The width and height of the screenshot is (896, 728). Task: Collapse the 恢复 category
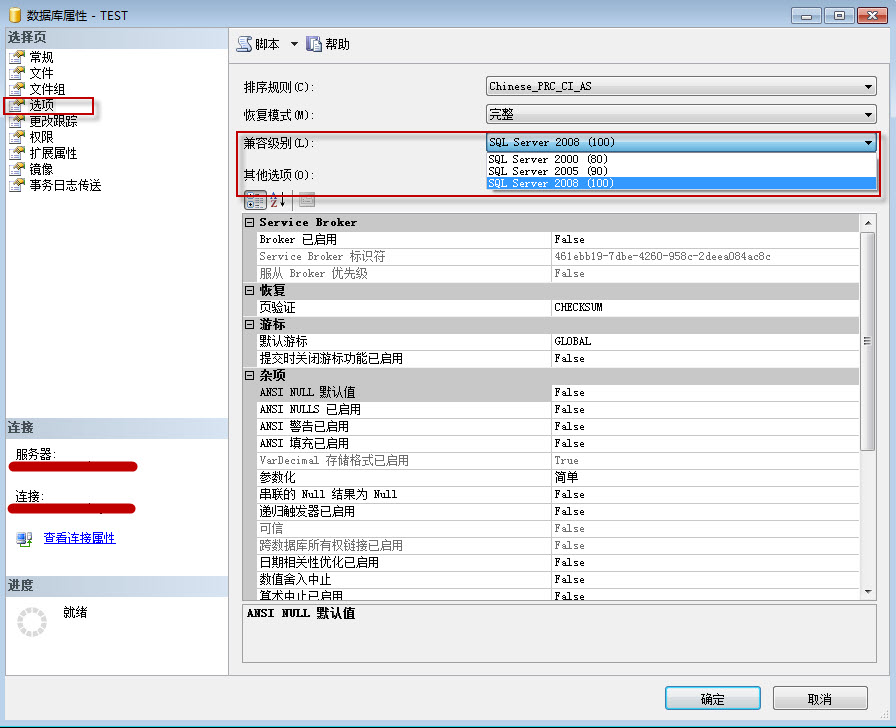pyautogui.click(x=250, y=290)
